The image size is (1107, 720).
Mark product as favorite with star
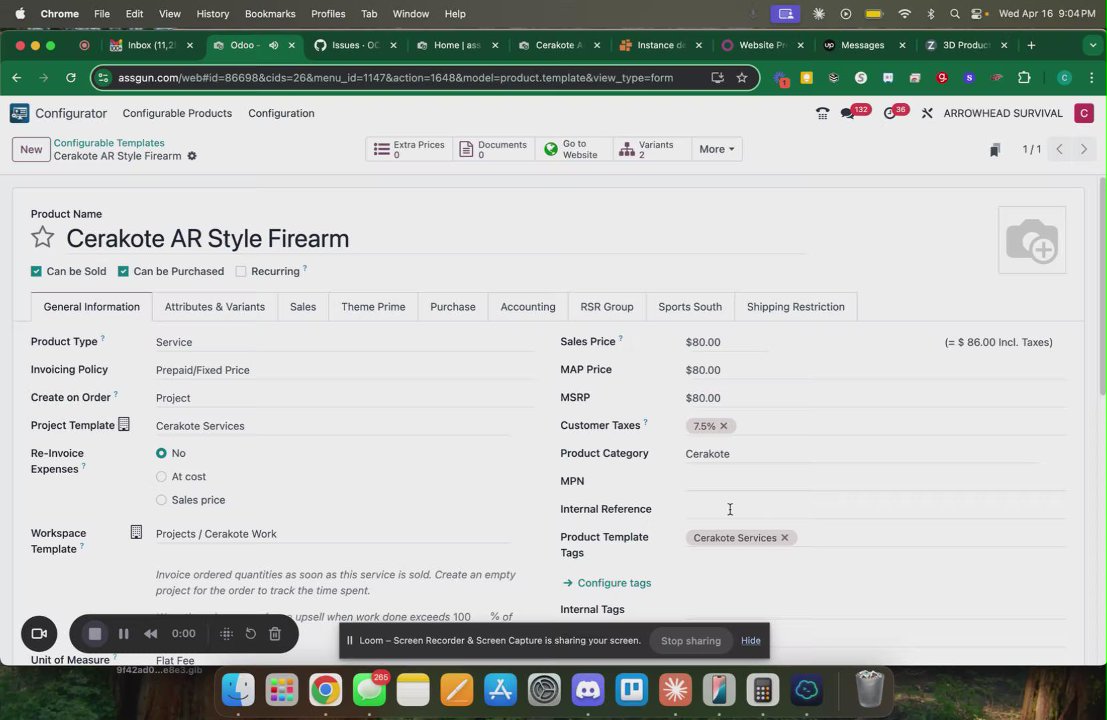(x=42, y=237)
